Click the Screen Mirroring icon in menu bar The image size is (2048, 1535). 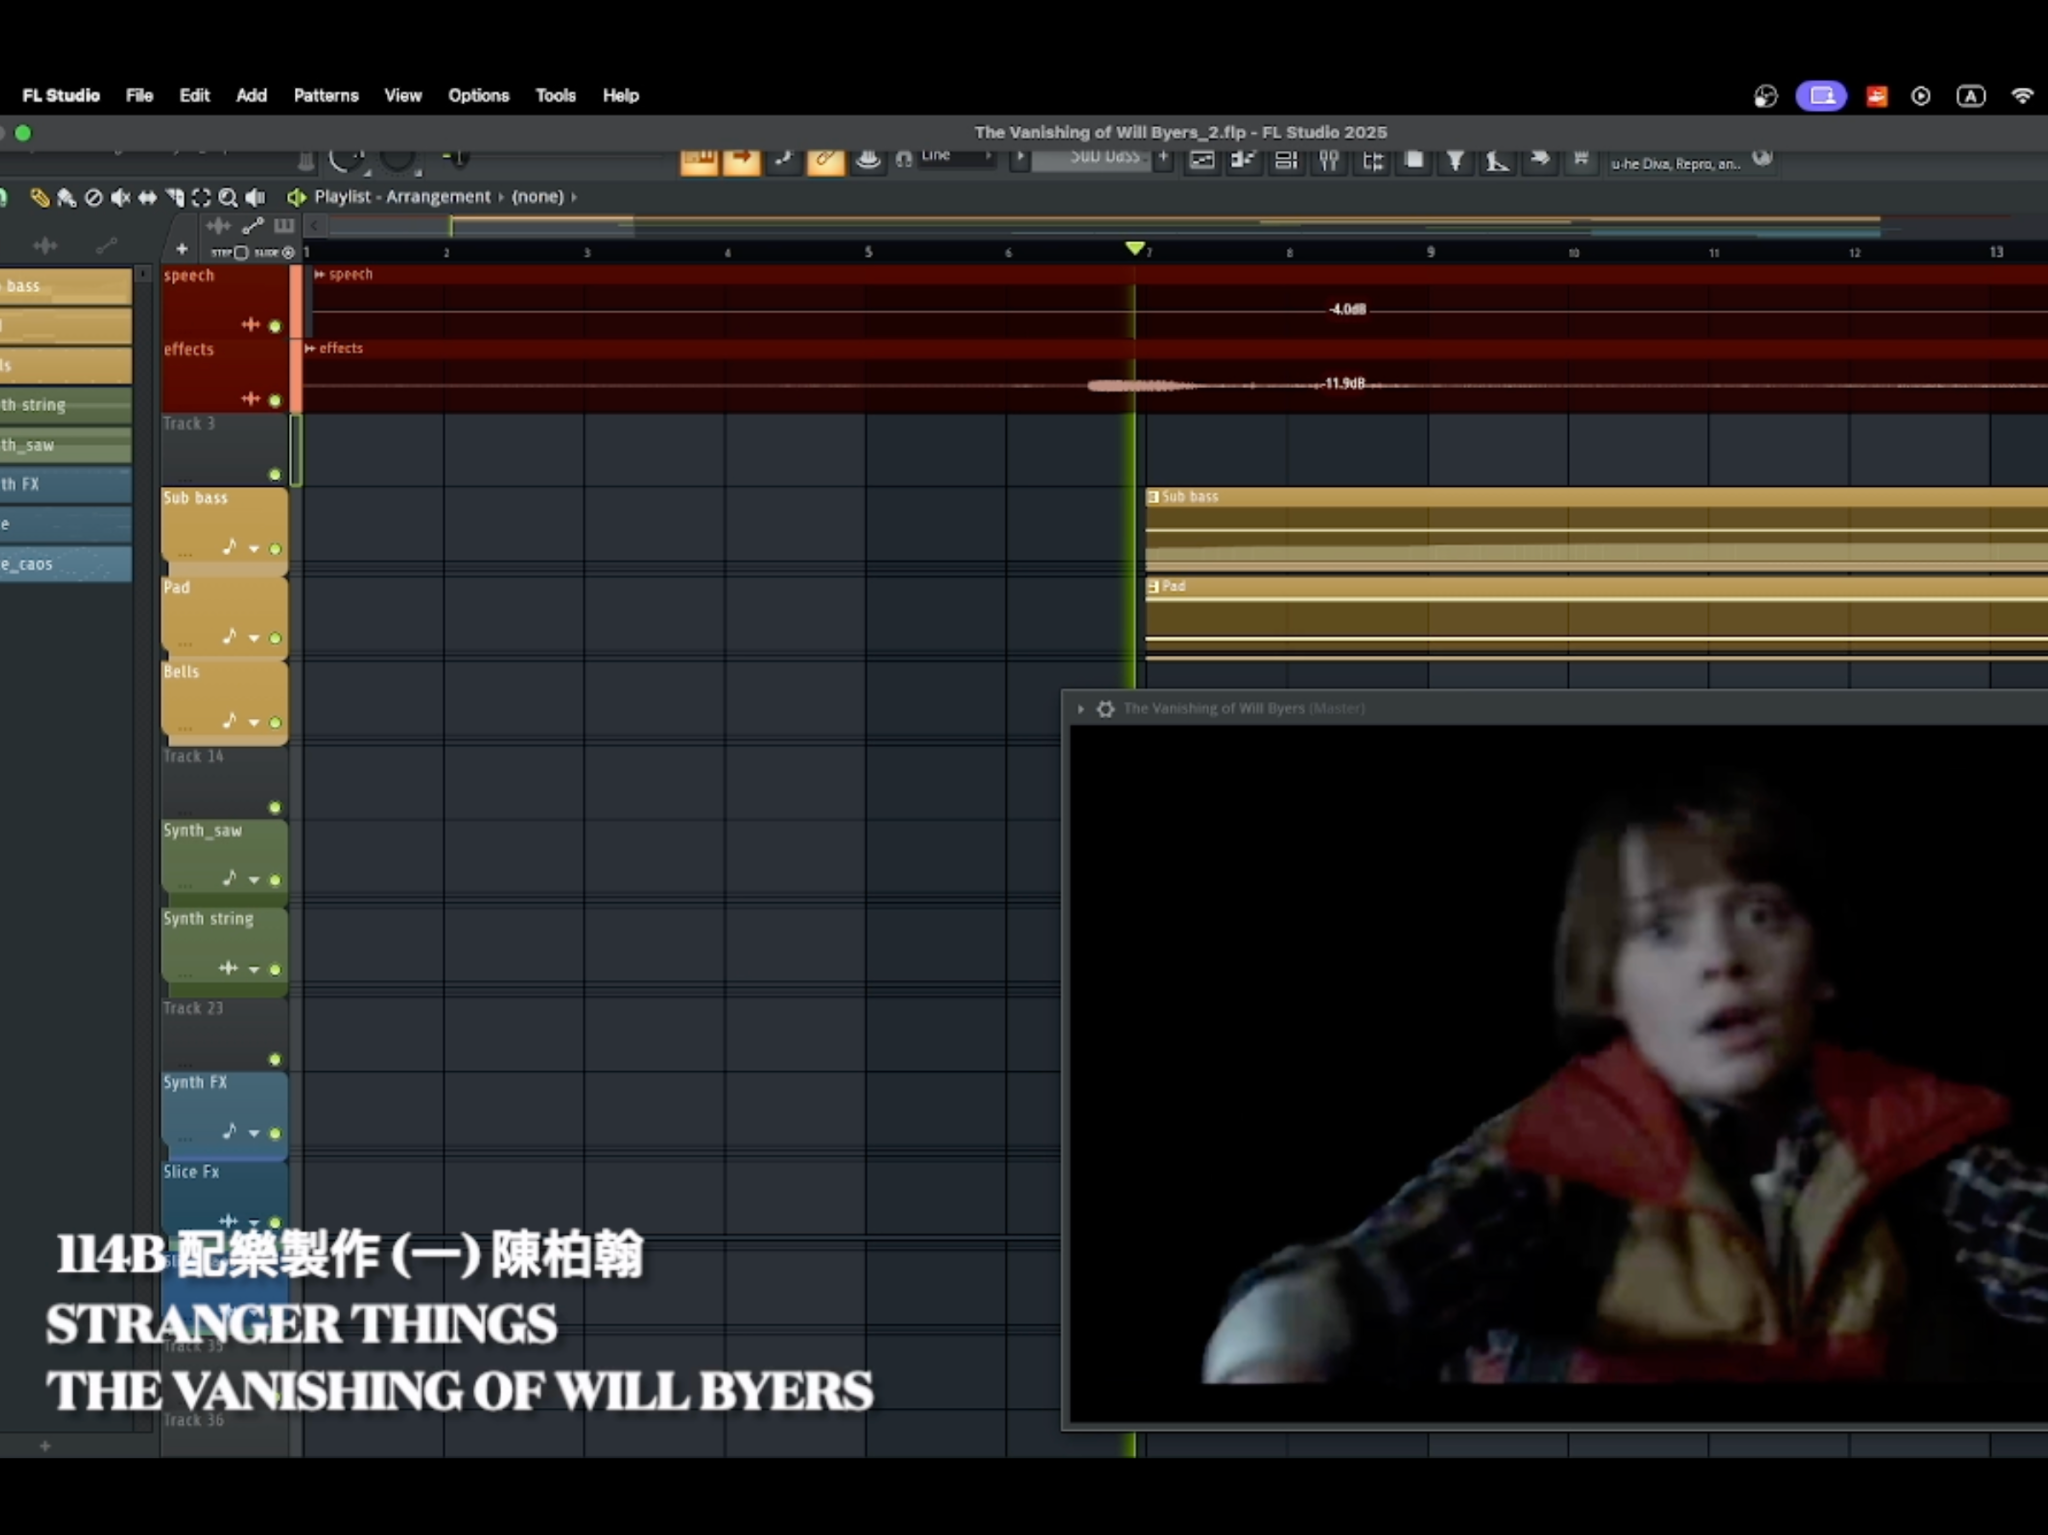(x=1821, y=96)
